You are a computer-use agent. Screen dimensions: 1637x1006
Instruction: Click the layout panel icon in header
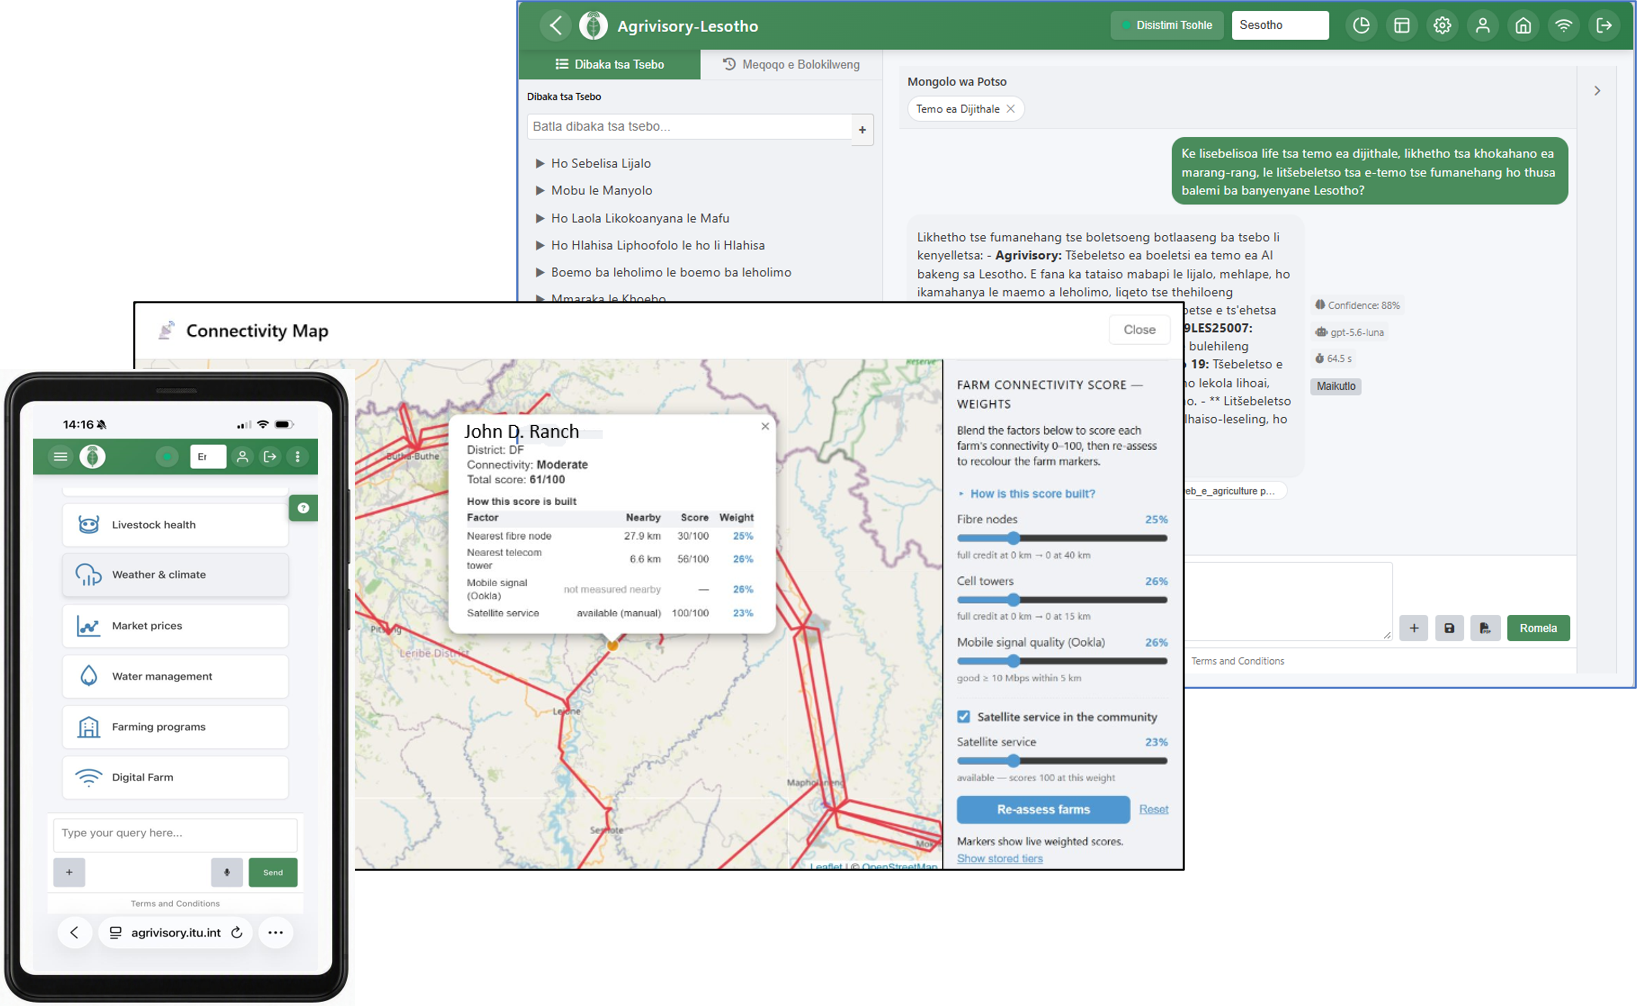coord(1402,26)
